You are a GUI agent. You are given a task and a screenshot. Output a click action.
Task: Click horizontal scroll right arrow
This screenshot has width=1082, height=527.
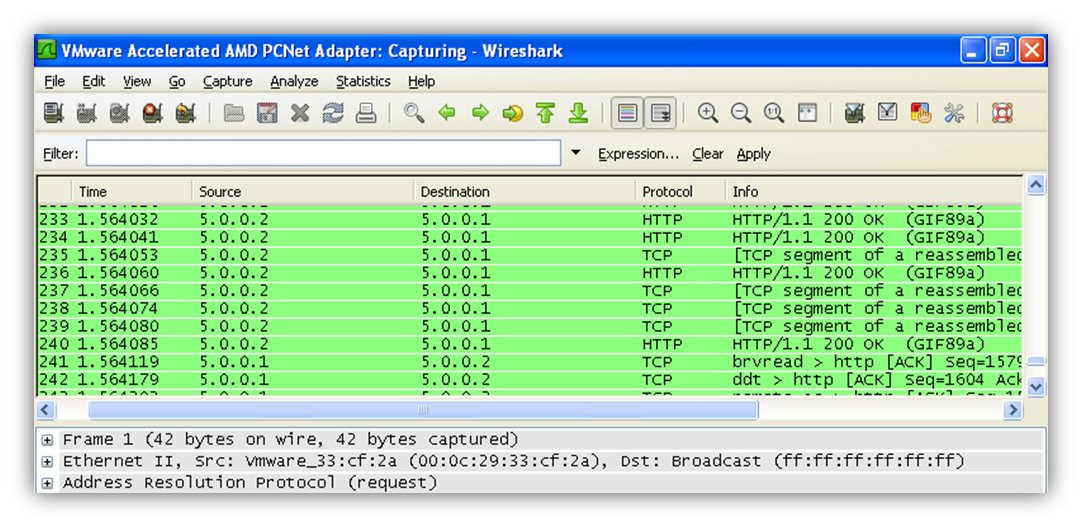[1012, 410]
